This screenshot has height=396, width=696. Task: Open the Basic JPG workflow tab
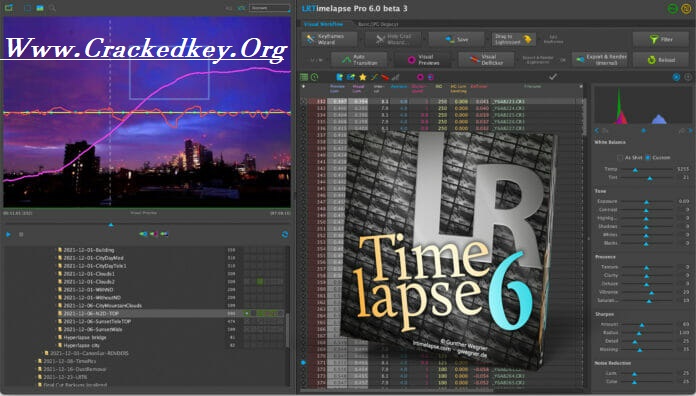click(x=378, y=24)
